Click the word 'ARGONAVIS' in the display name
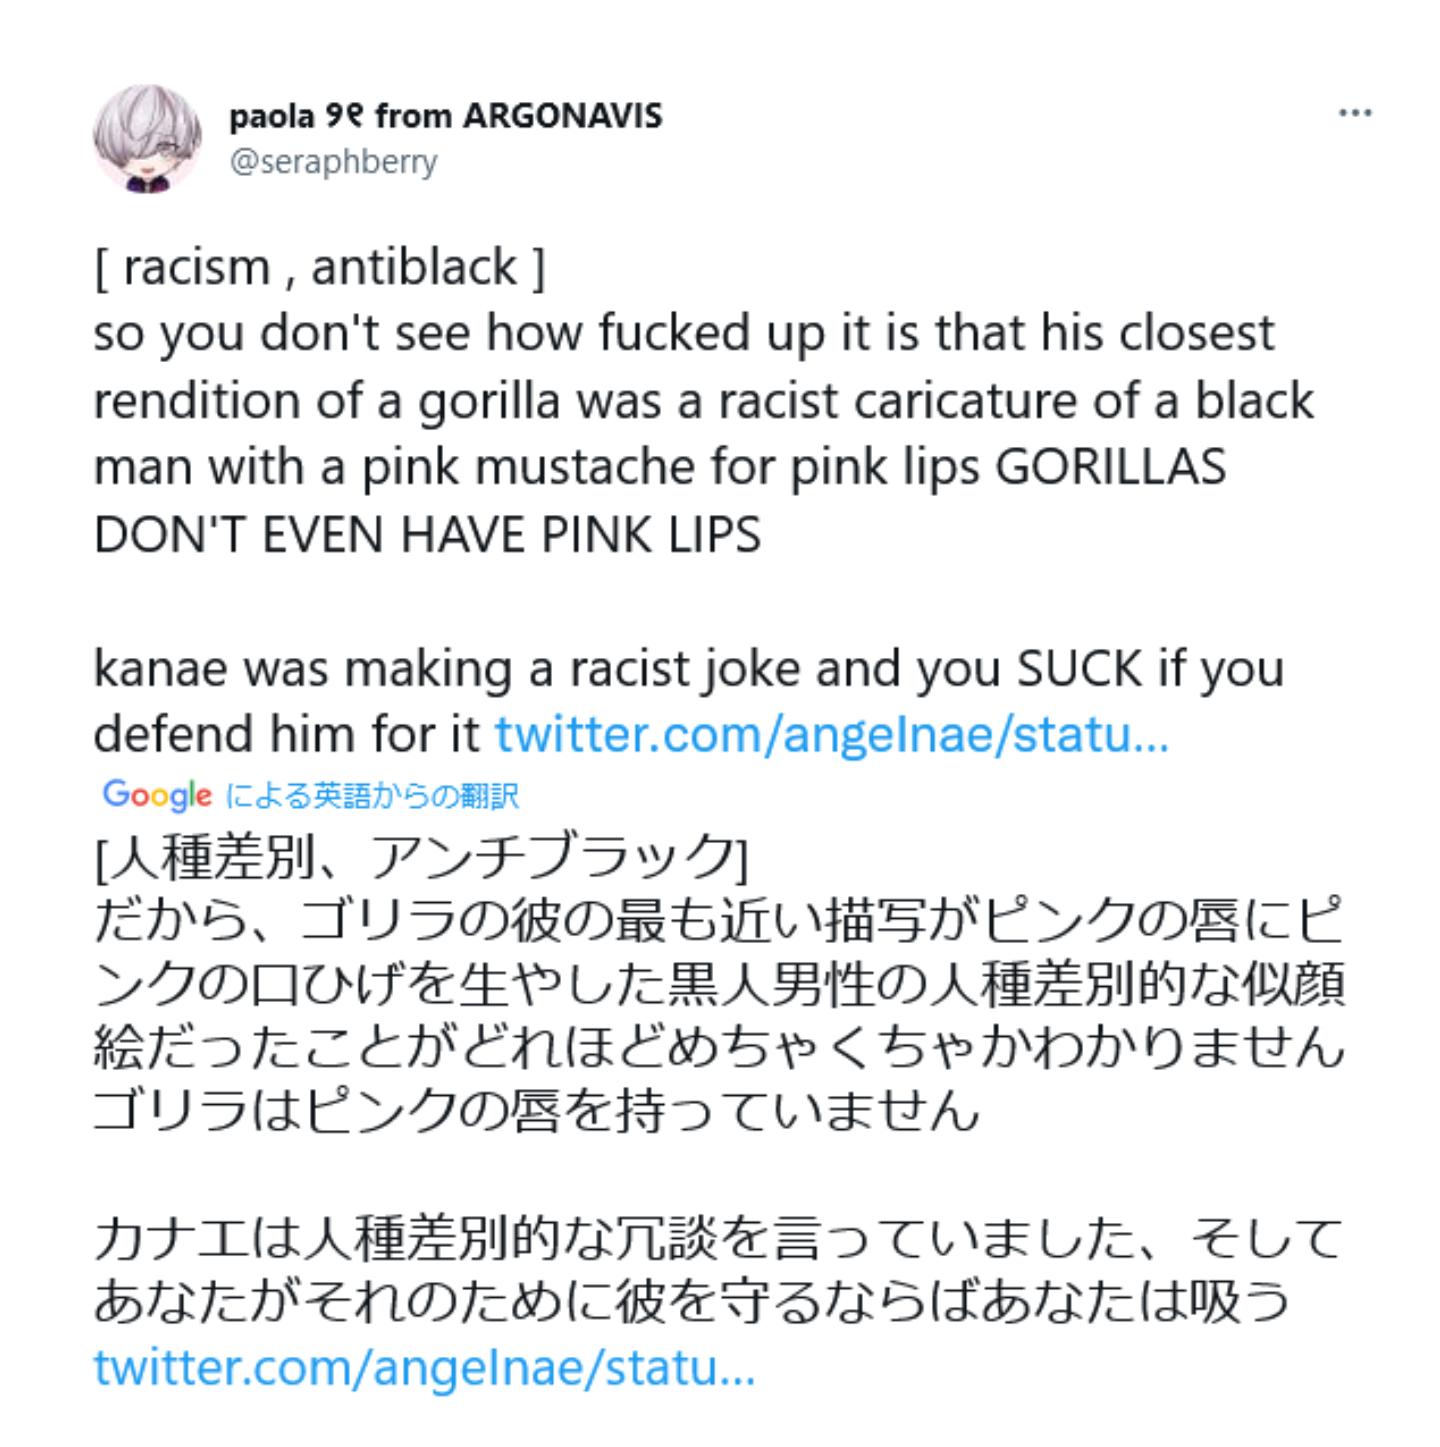The height and width of the screenshot is (1447, 1440). [562, 116]
